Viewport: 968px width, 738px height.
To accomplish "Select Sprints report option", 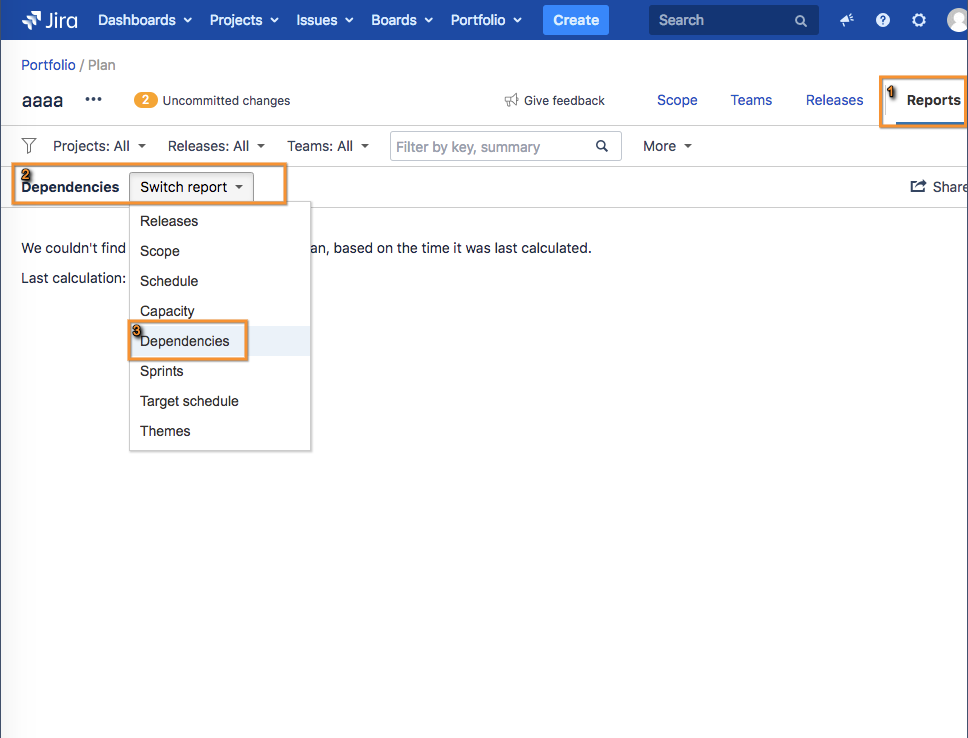I will pyautogui.click(x=220, y=371).
